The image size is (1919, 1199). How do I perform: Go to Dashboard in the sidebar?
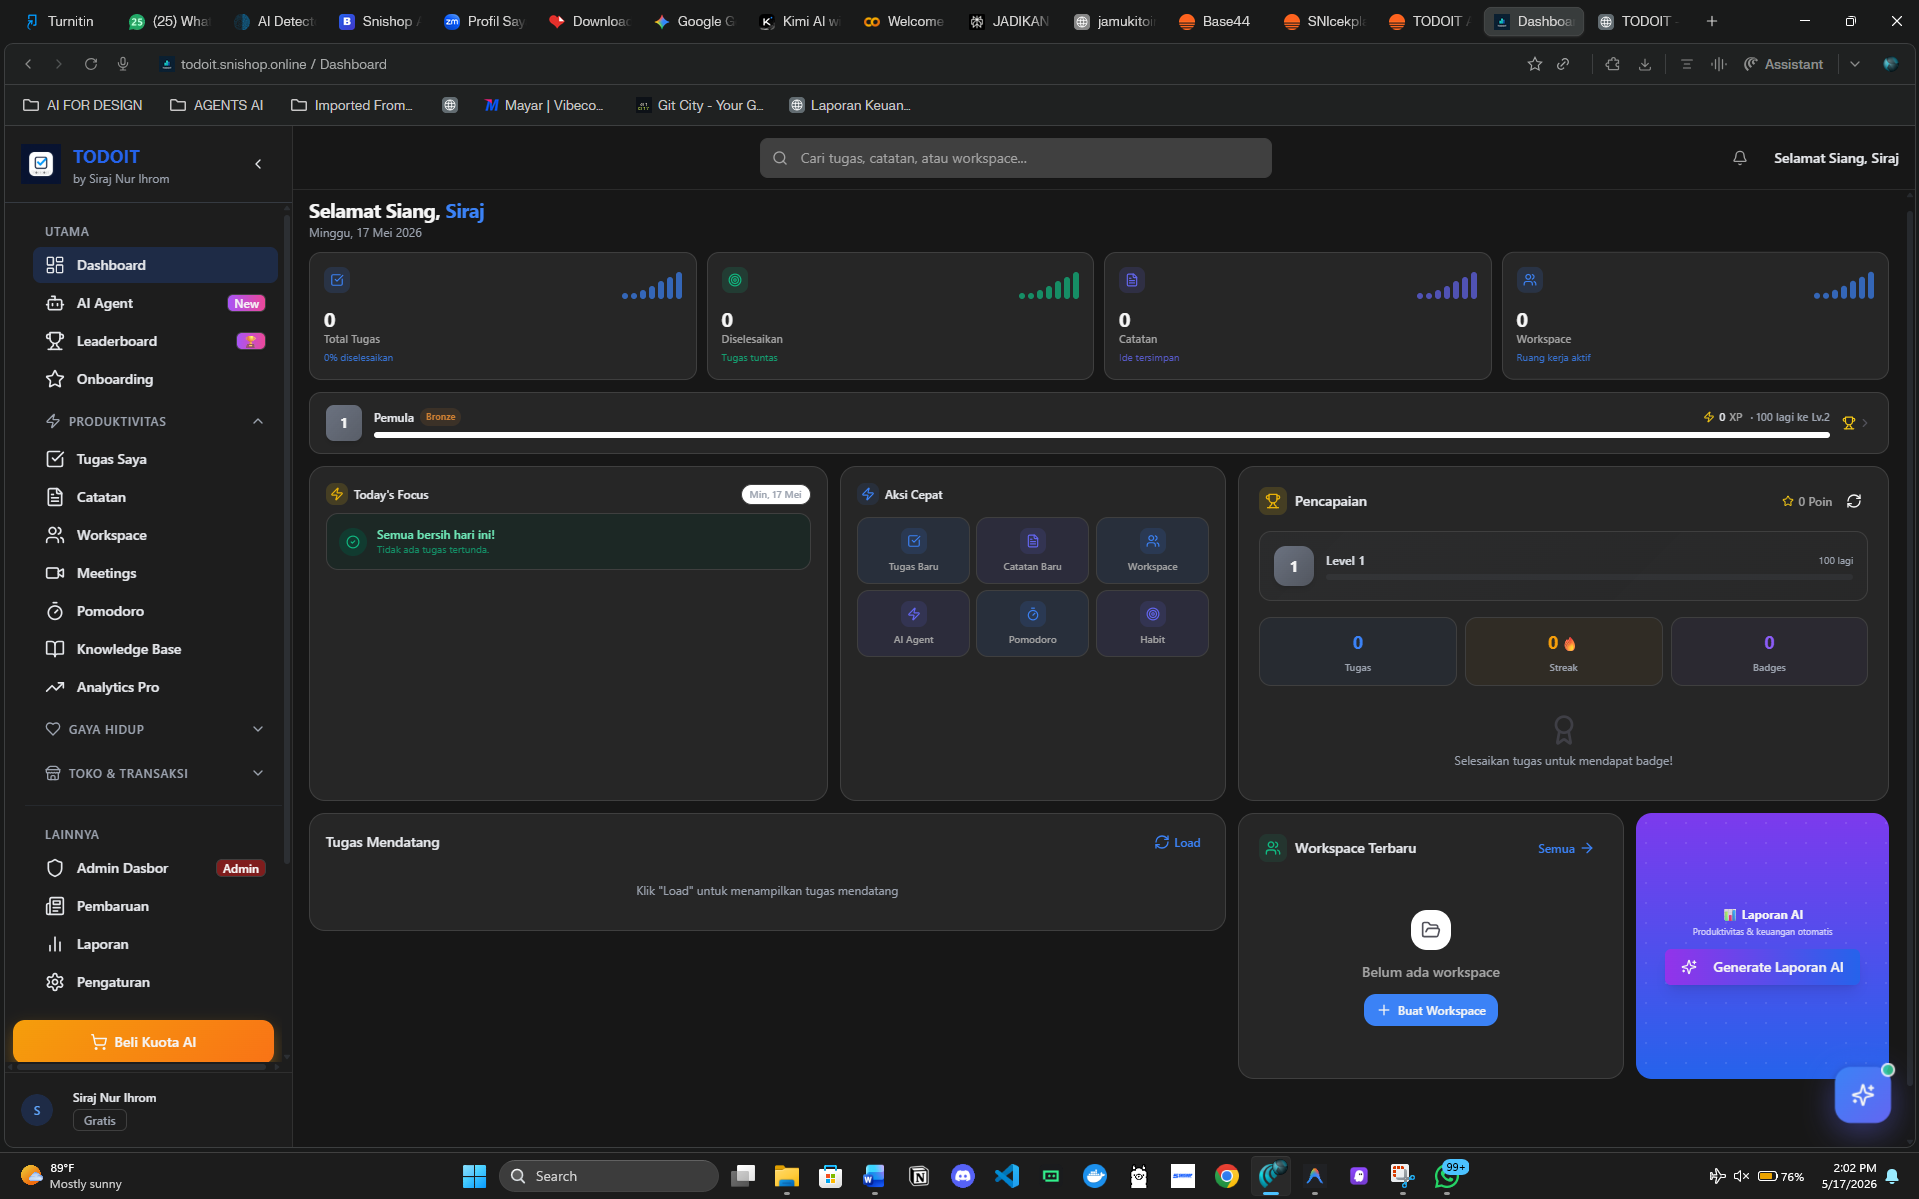click(x=155, y=265)
